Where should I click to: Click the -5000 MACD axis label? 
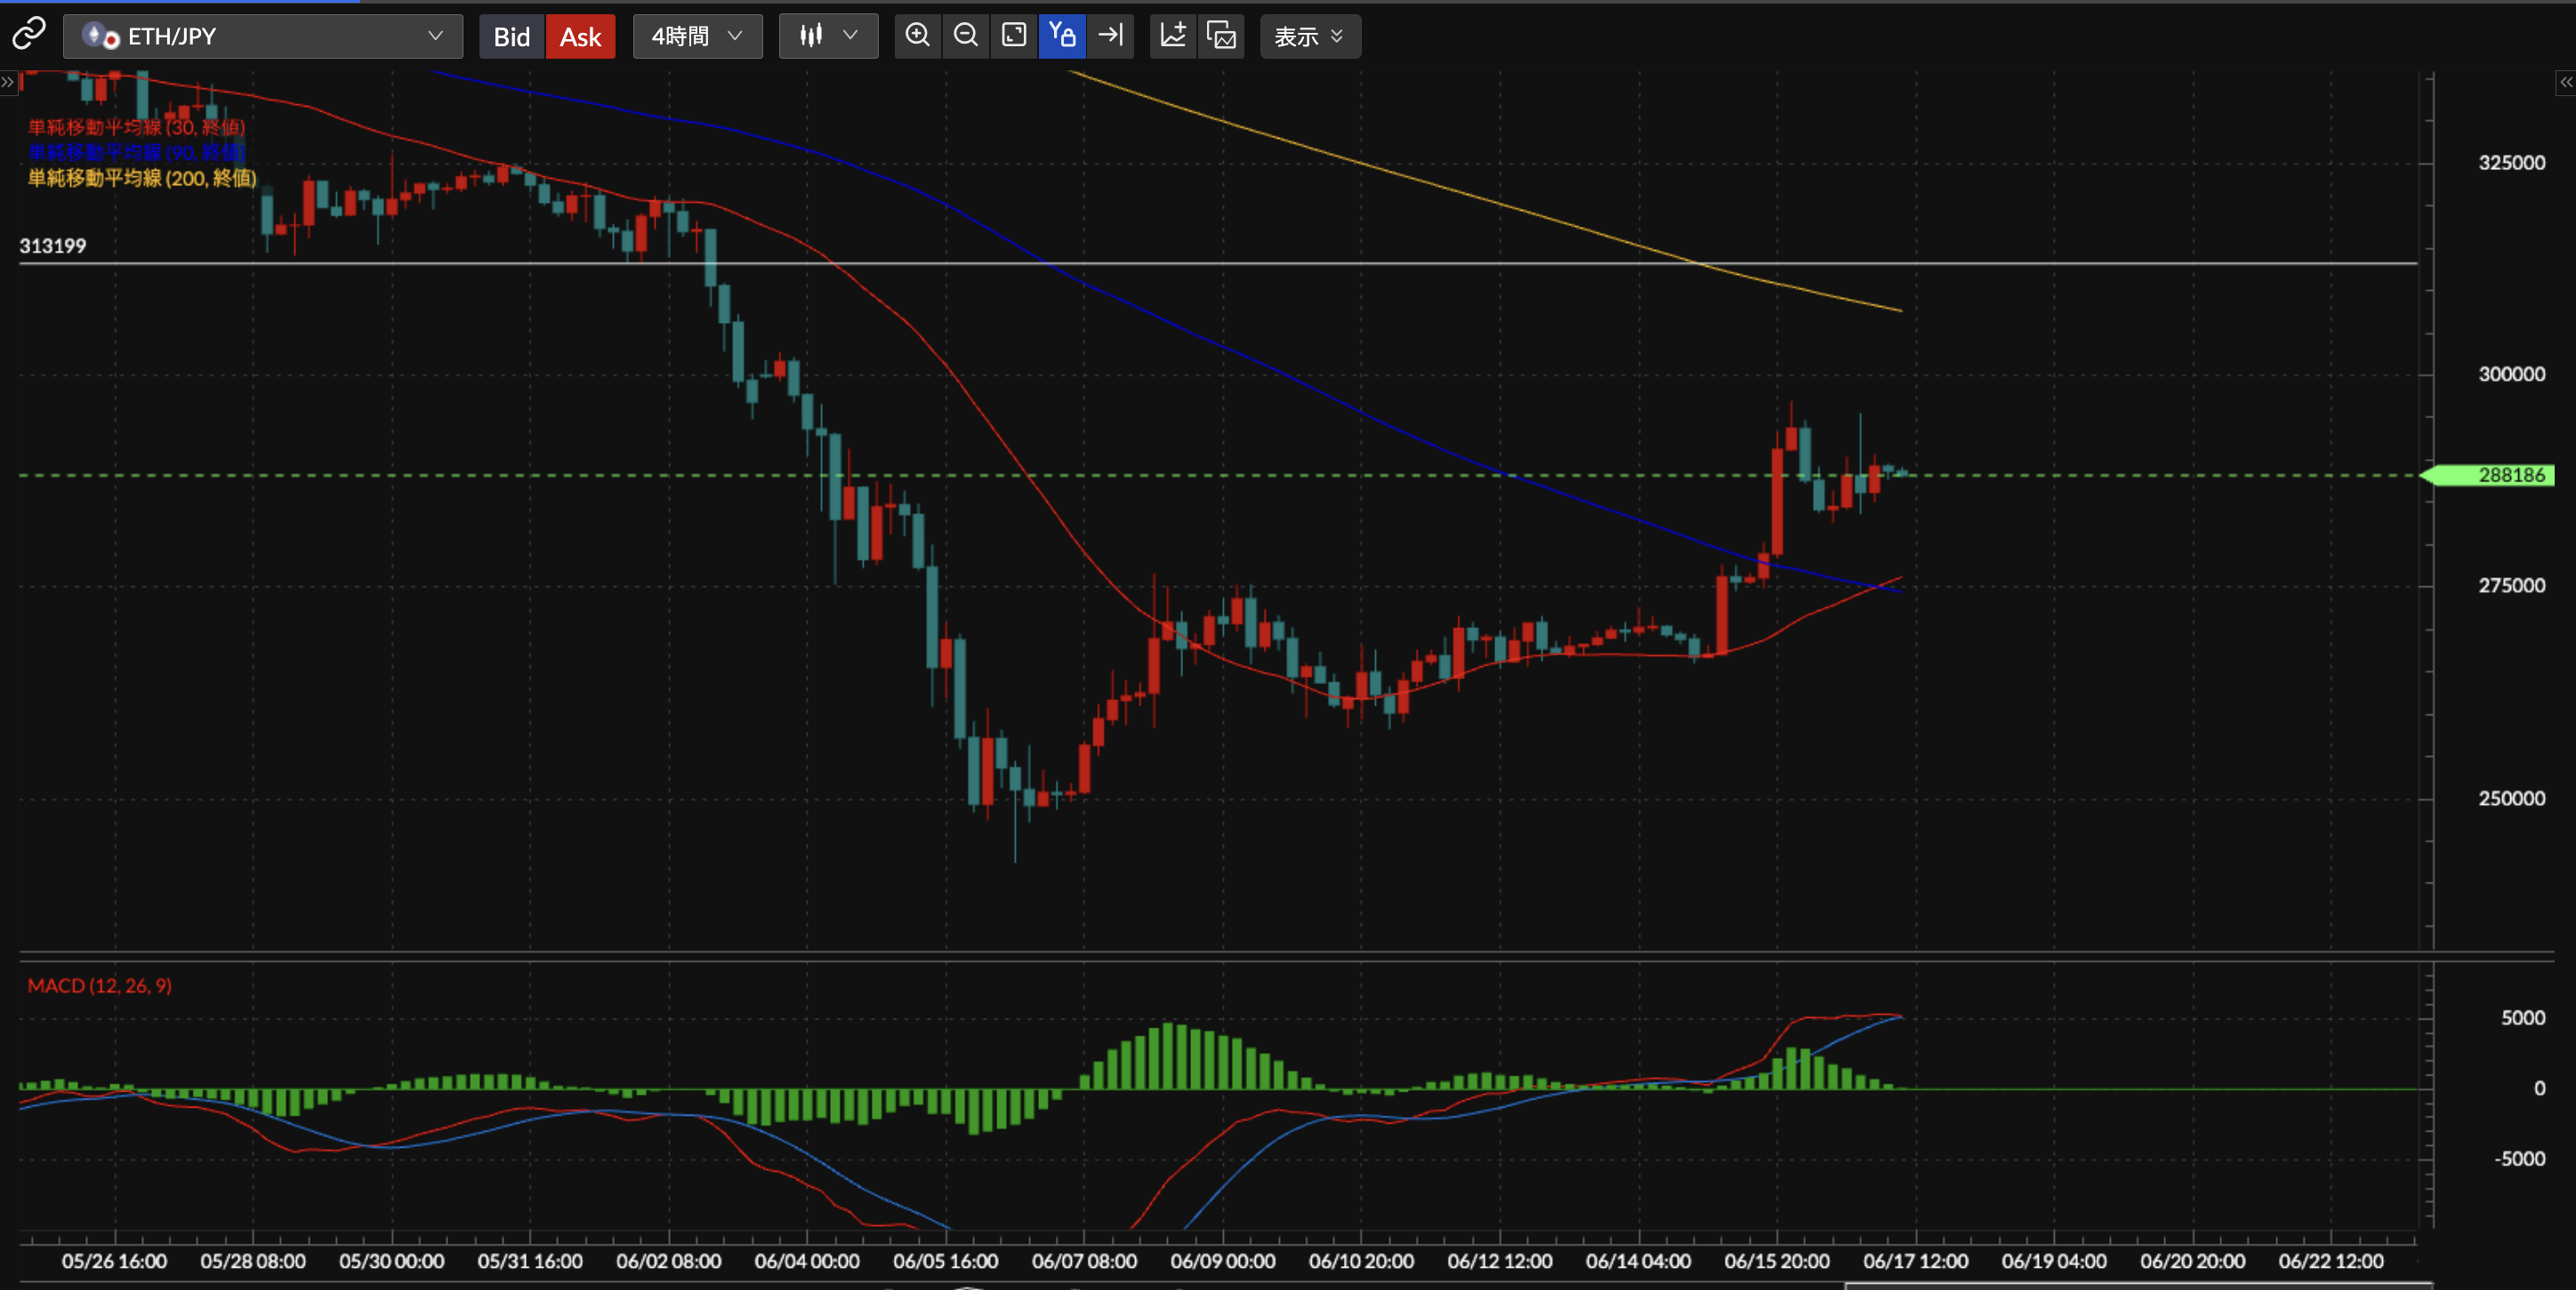(2519, 1159)
